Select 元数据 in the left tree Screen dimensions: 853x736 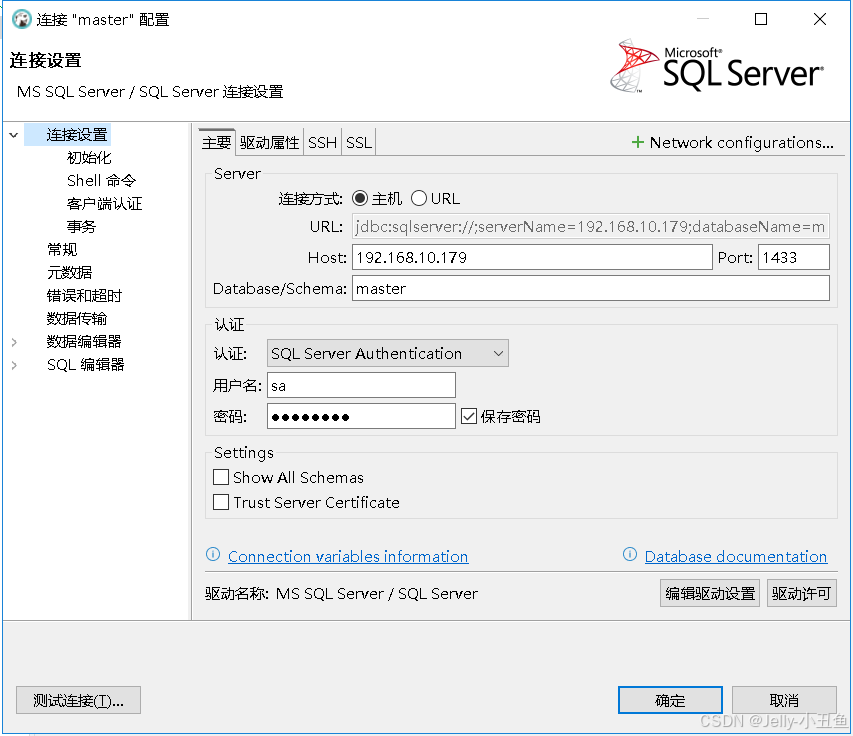[70, 273]
